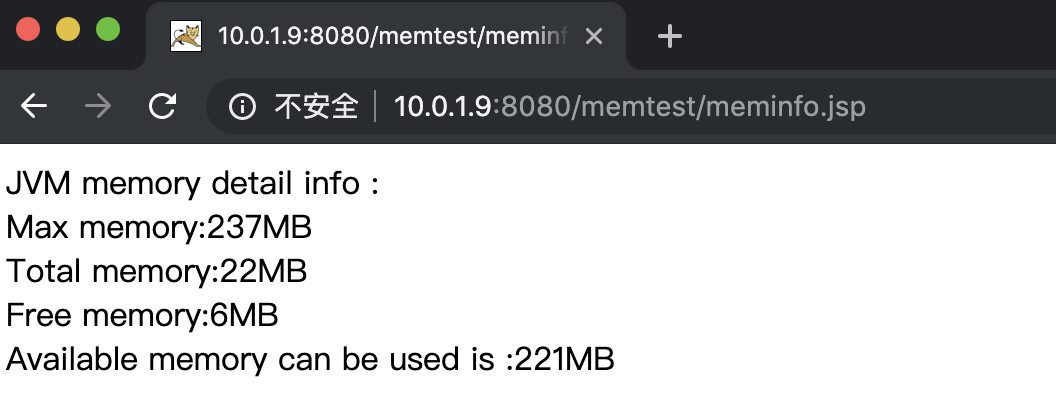Maximize the window with the green button
The image size is (1056, 414).
click(108, 30)
